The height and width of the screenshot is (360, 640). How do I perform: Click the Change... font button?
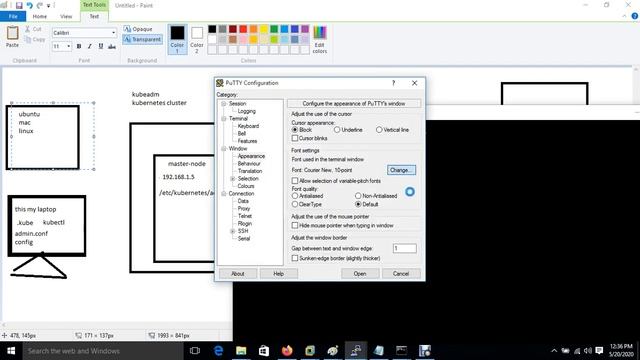point(401,170)
